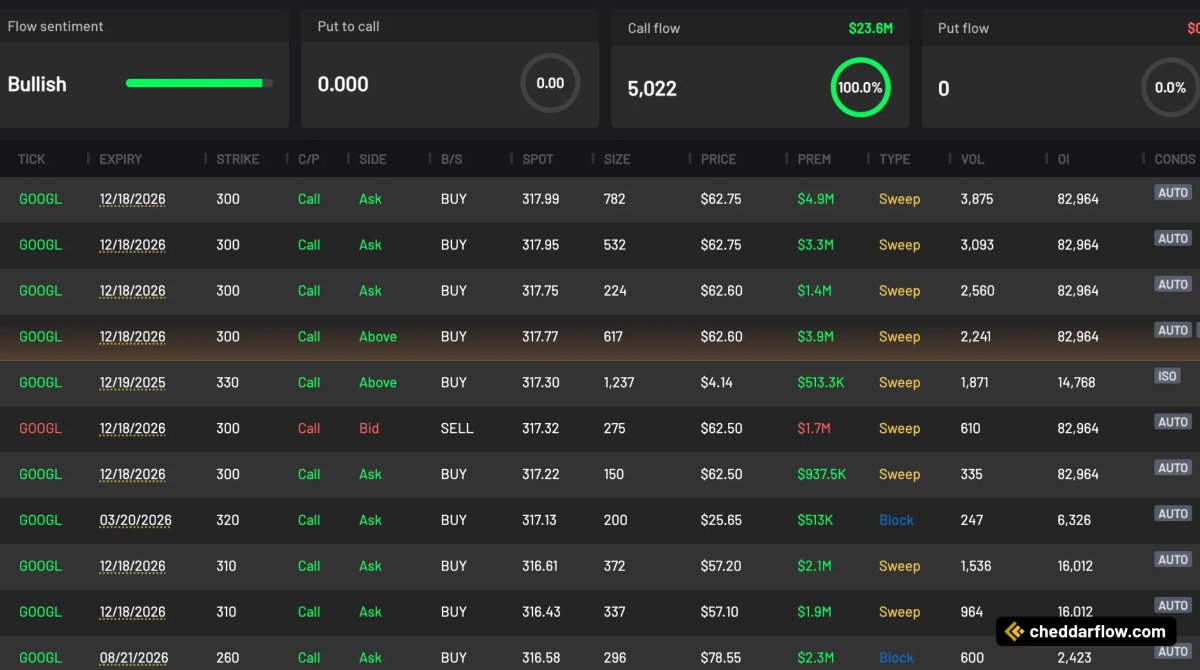Sort the table by TICK column header
The width and height of the screenshot is (1200, 670).
click(31, 159)
